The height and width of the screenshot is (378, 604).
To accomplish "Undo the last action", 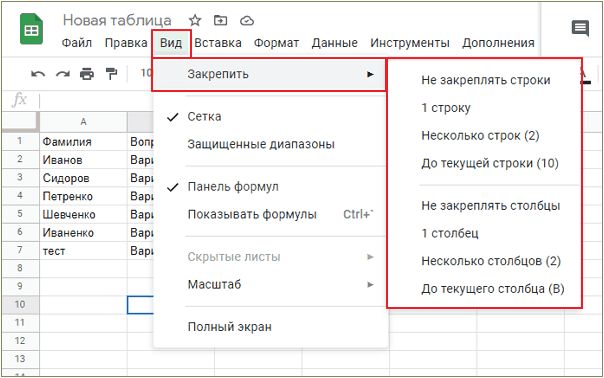I will tap(38, 74).
